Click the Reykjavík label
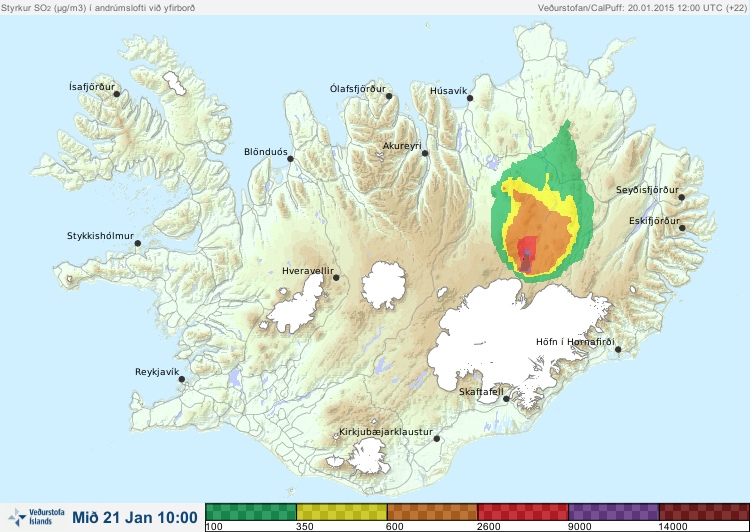 click(x=157, y=372)
